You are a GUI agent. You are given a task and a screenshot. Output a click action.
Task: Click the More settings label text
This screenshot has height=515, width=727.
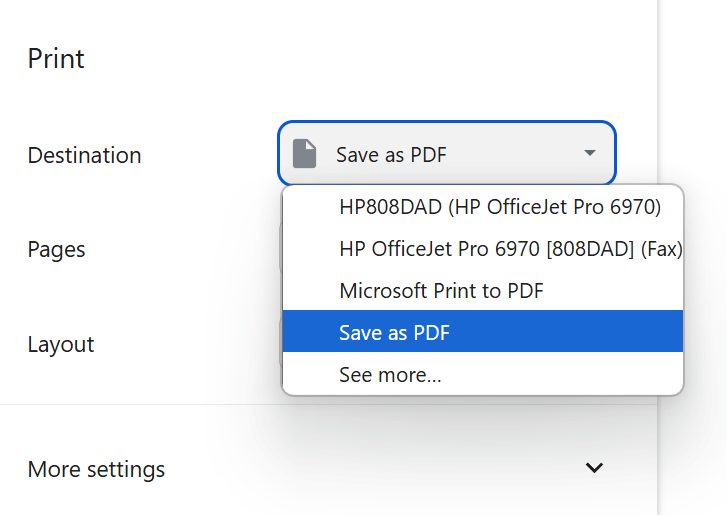click(96, 469)
